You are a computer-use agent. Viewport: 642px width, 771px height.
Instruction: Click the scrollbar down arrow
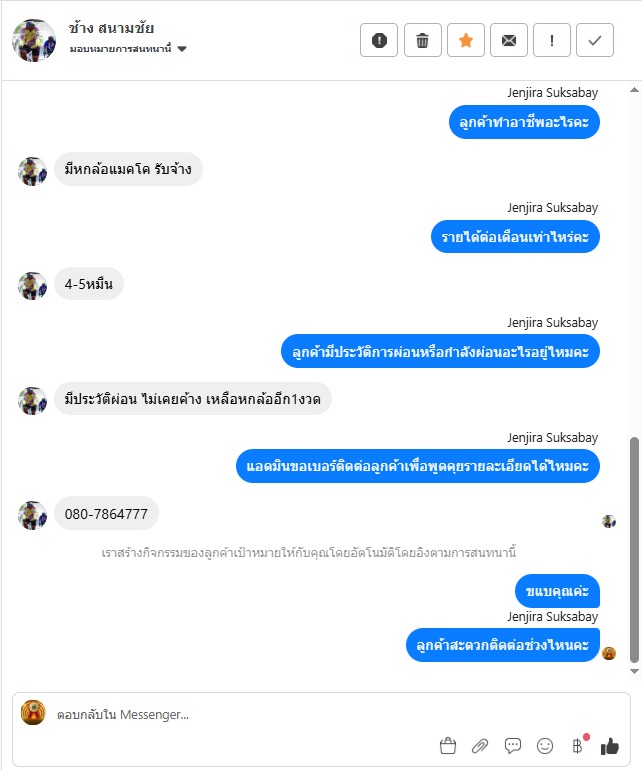point(634,671)
